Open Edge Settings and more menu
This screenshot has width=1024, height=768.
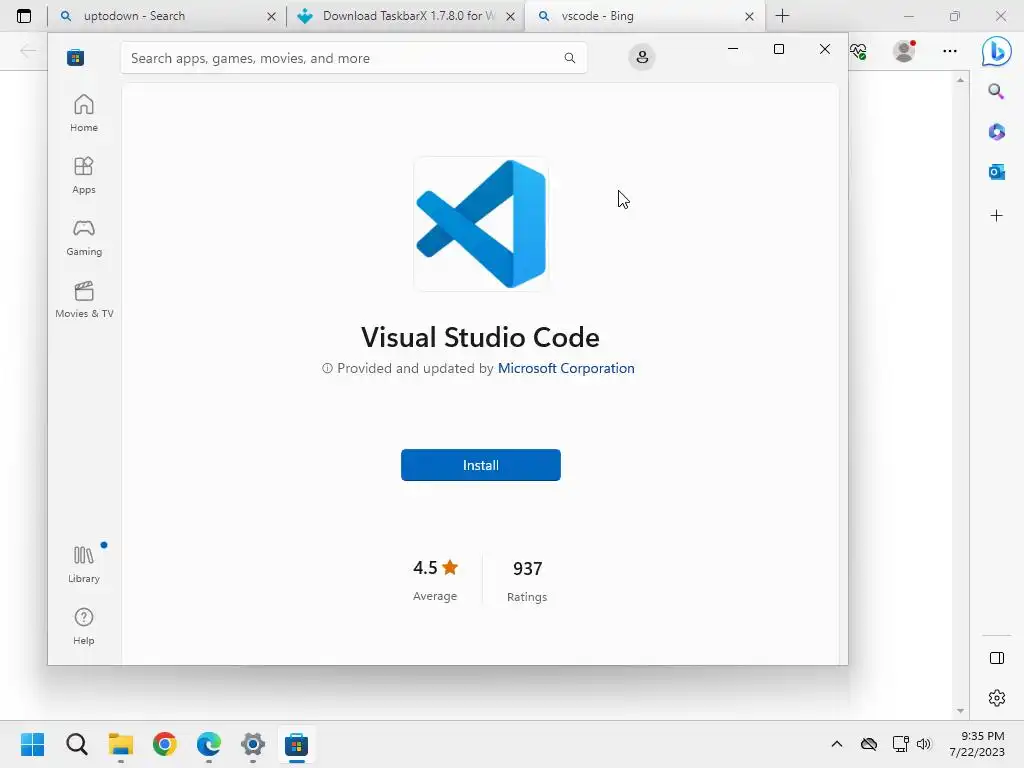(950, 51)
